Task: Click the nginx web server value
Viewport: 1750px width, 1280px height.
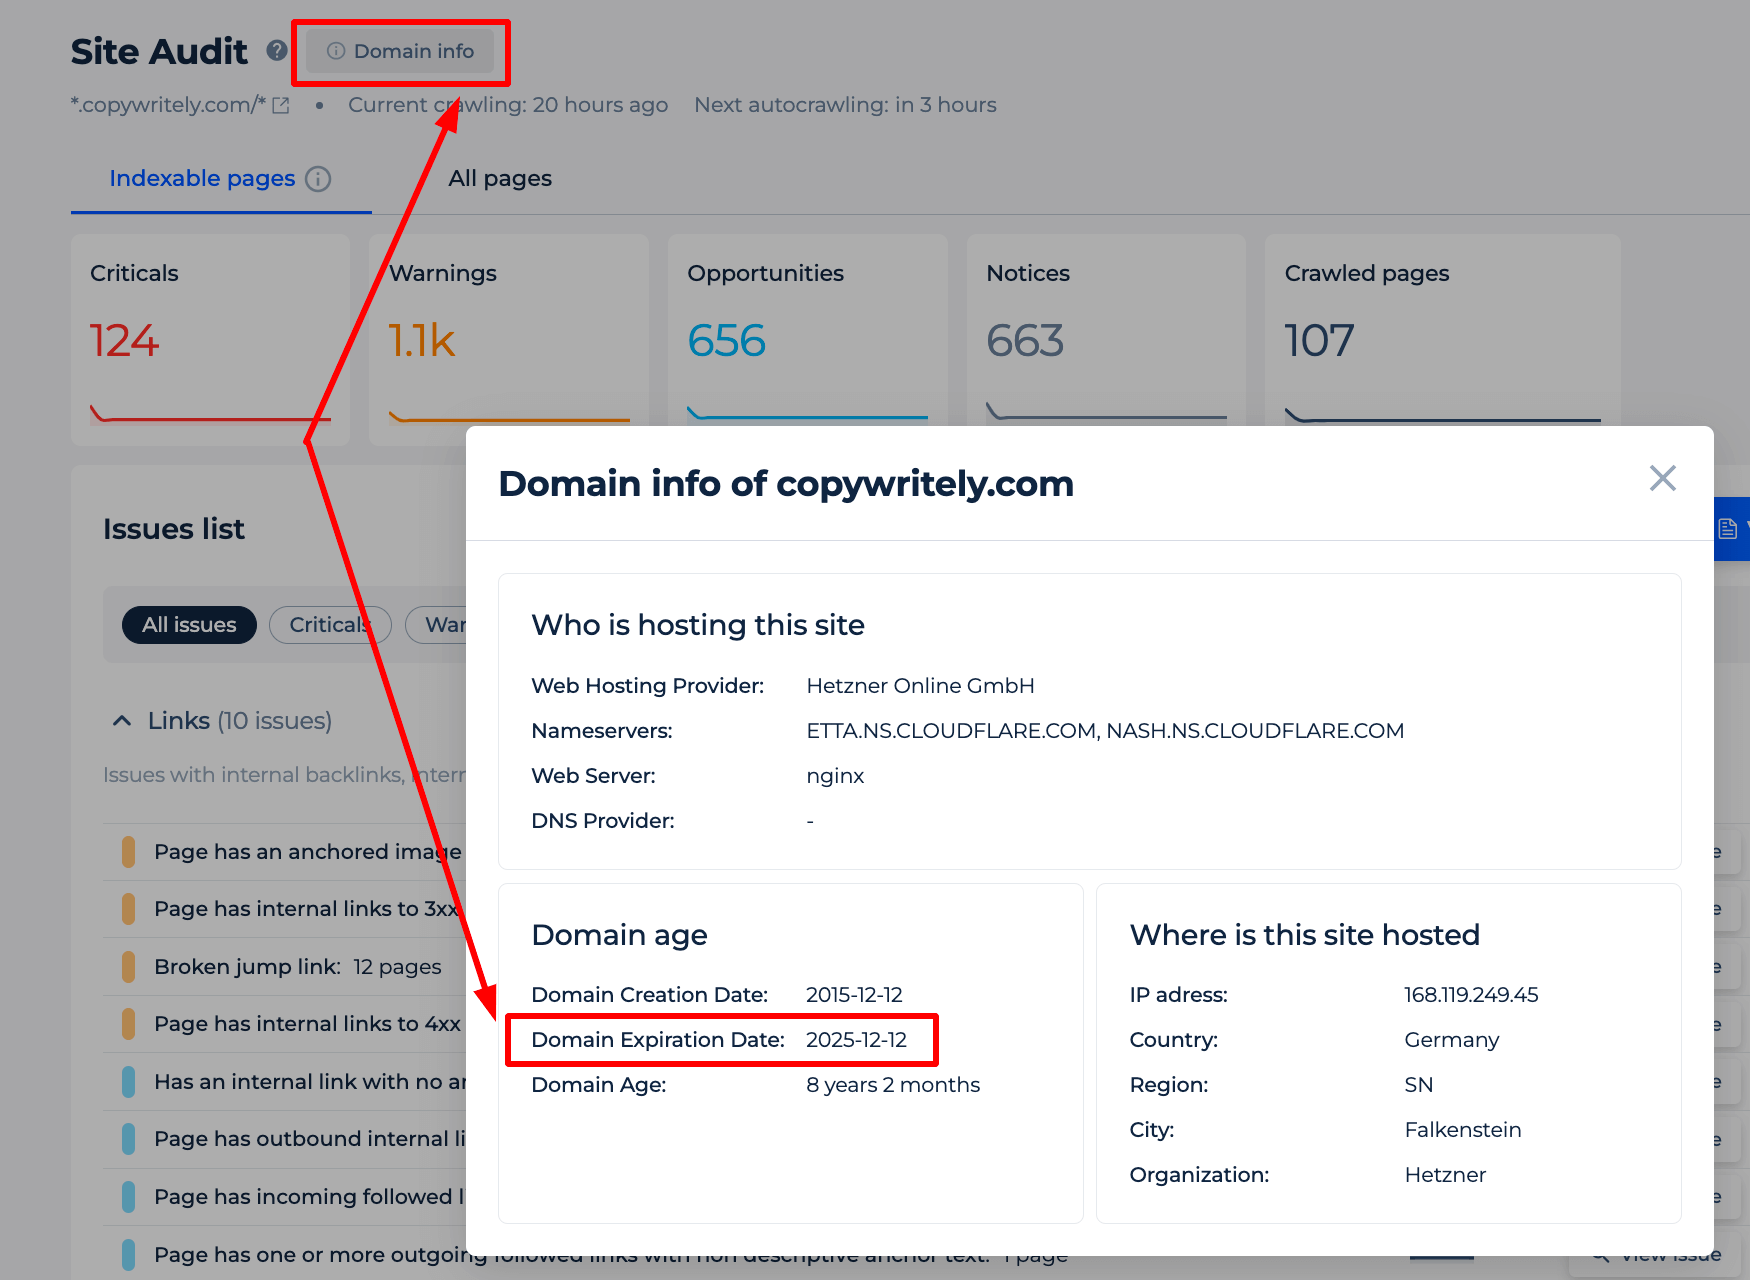Action: click(x=835, y=776)
